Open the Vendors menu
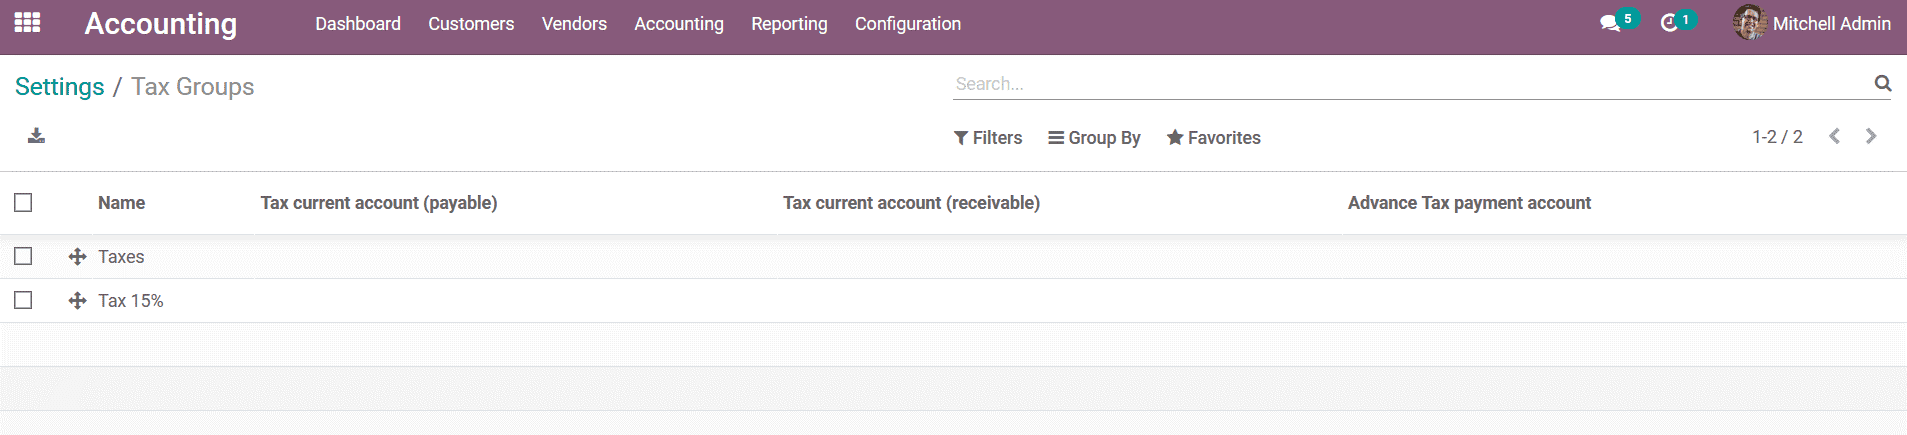Viewport: 1907px width, 435px height. (x=574, y=24)
